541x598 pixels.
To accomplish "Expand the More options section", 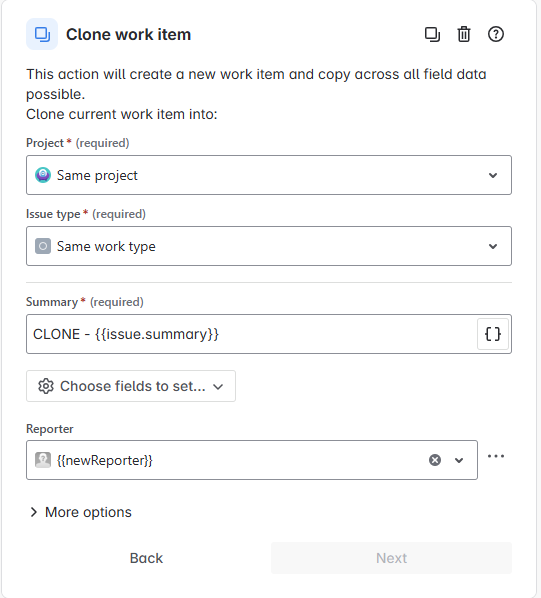I will click(x=80, y=512).
